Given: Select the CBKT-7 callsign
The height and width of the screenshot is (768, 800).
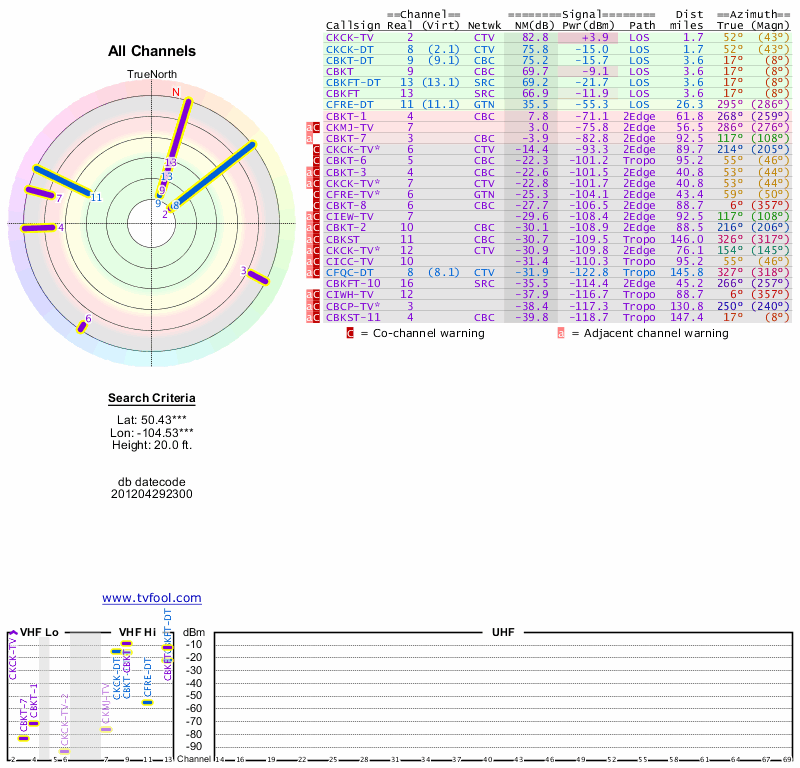Looking at the screenshot, I should [x=346, y=138].
